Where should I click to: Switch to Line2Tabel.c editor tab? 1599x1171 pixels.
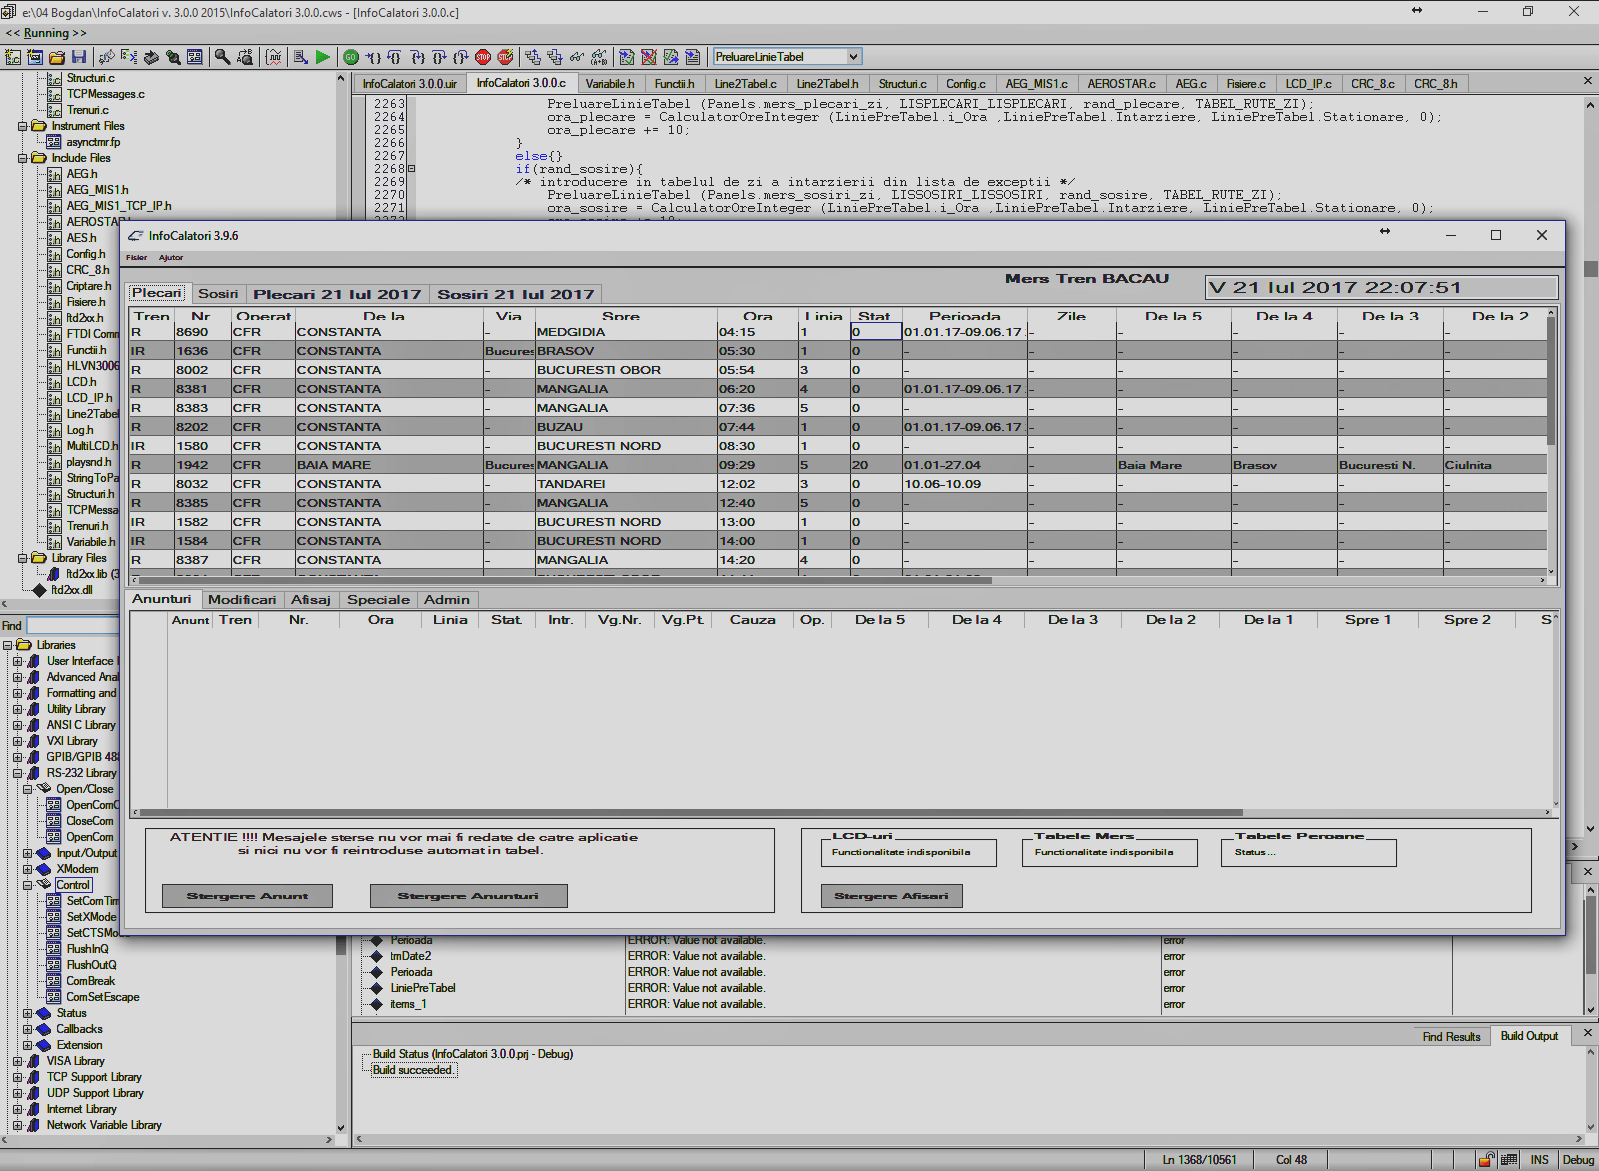point(745,84)
